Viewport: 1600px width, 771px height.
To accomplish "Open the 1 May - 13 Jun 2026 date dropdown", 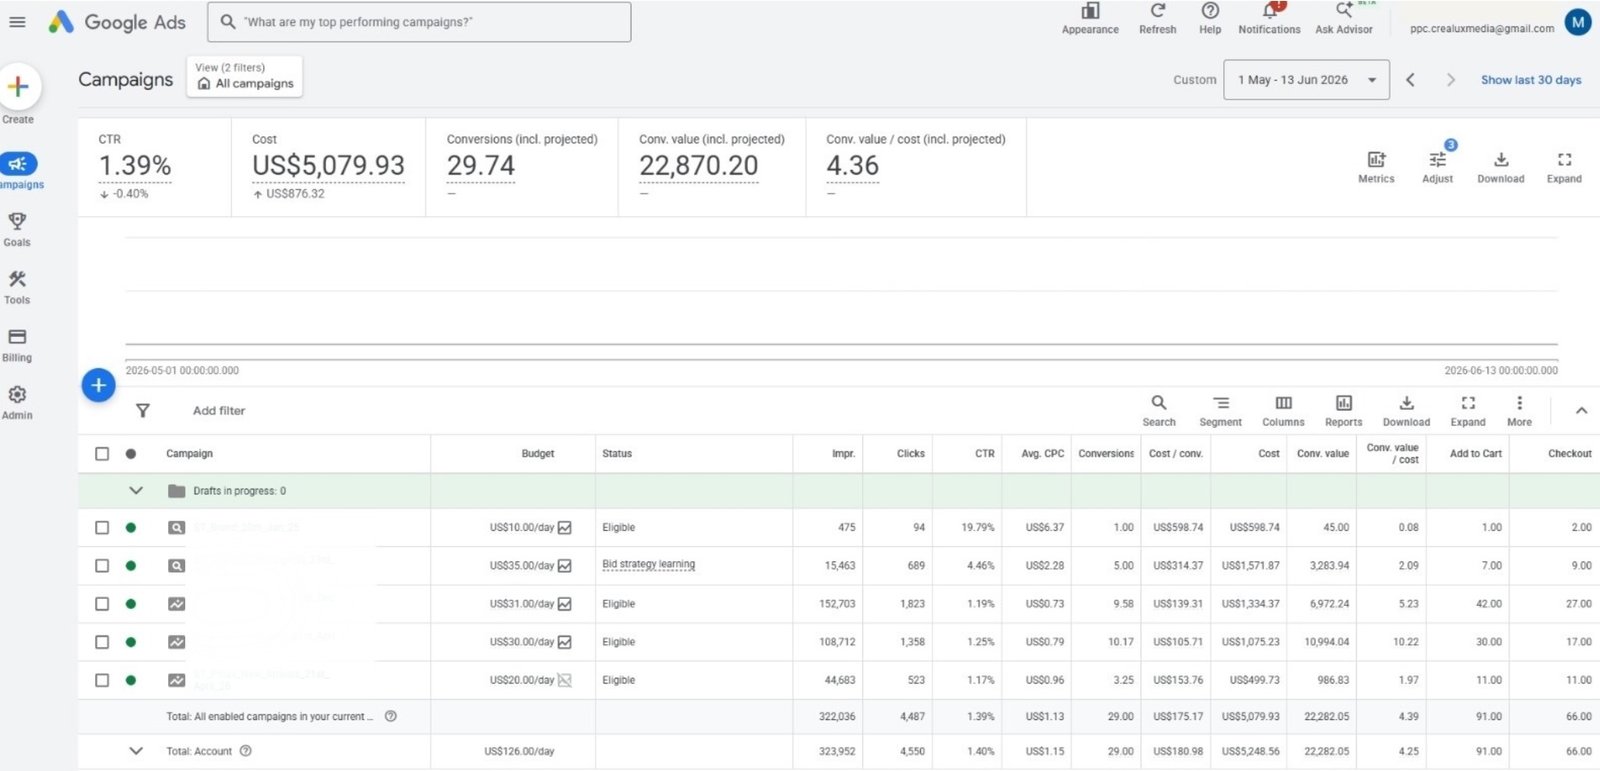I will point(1306,80).
